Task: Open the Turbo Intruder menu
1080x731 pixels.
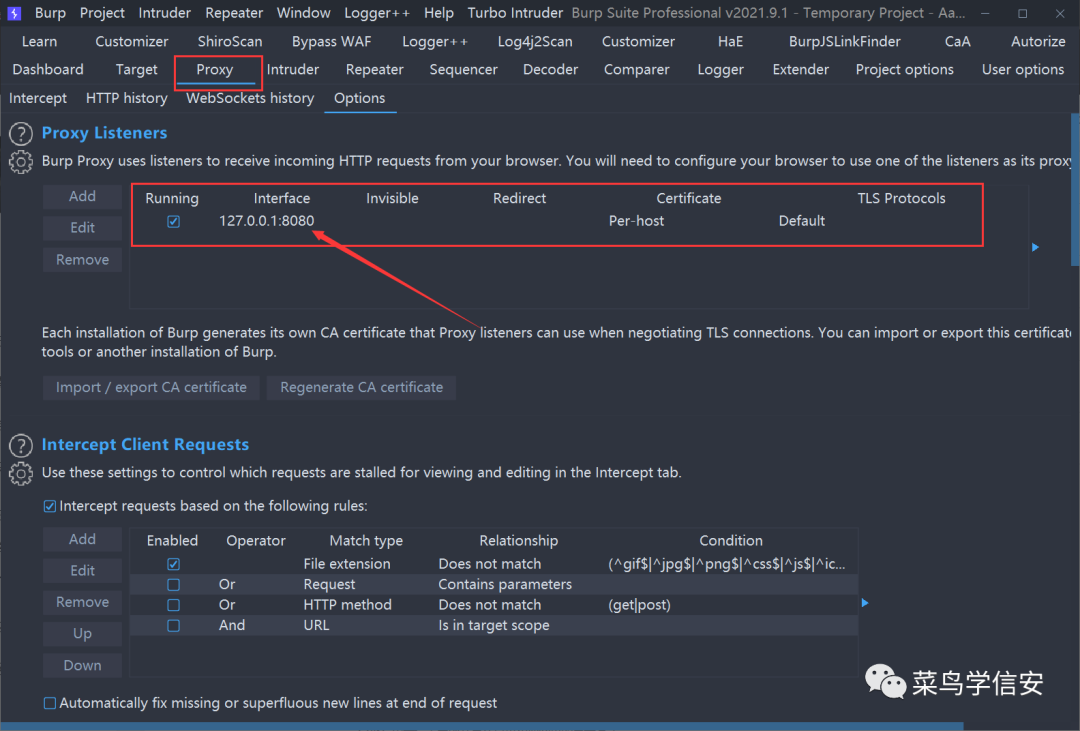Action: 515,13
